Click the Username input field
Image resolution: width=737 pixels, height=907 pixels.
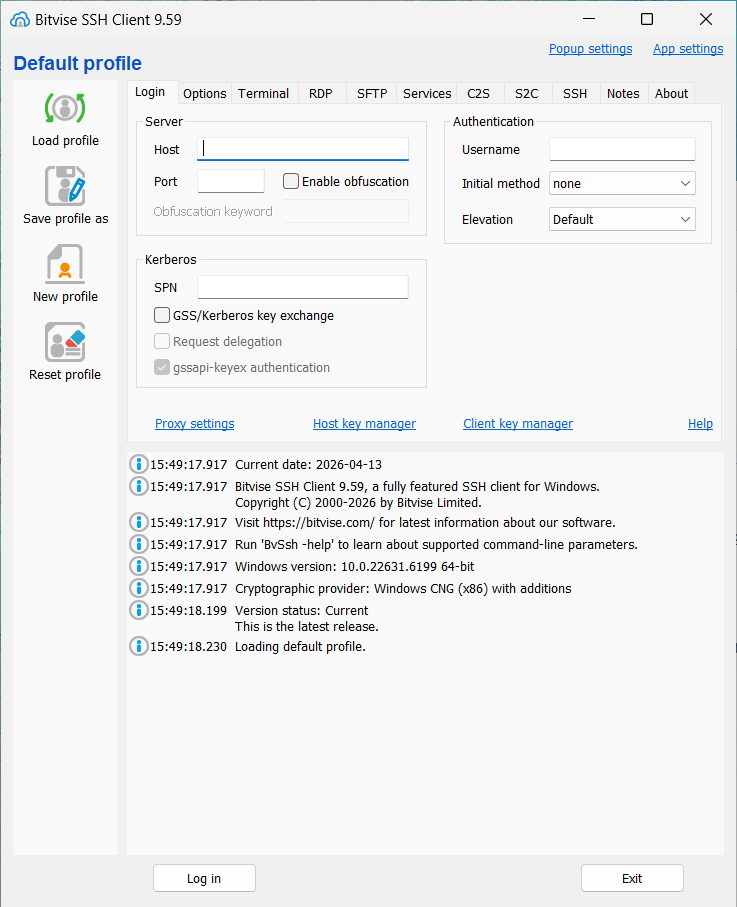click(x=622, y=149)
